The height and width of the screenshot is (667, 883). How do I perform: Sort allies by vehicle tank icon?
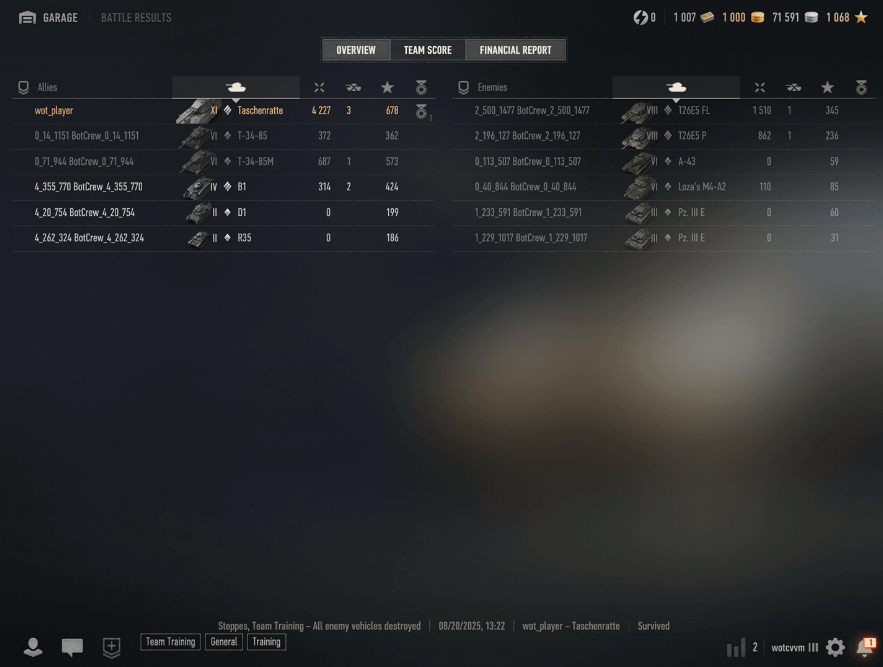click(x=235, y=87)
